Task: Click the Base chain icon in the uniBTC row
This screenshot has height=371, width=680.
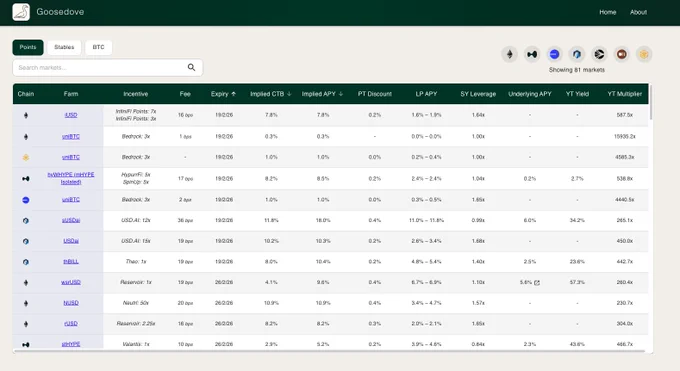Action: click(x=26, y=200)
